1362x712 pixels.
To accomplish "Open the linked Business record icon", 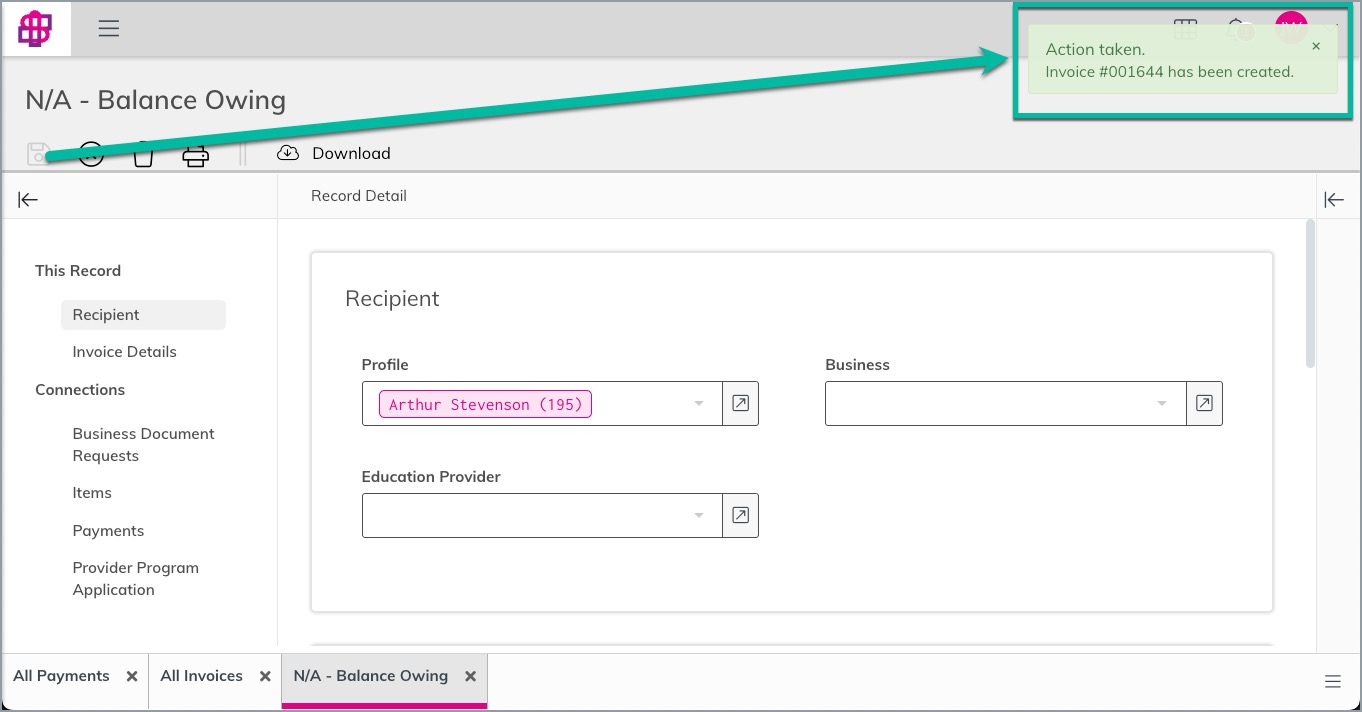I will (1204, 403).
